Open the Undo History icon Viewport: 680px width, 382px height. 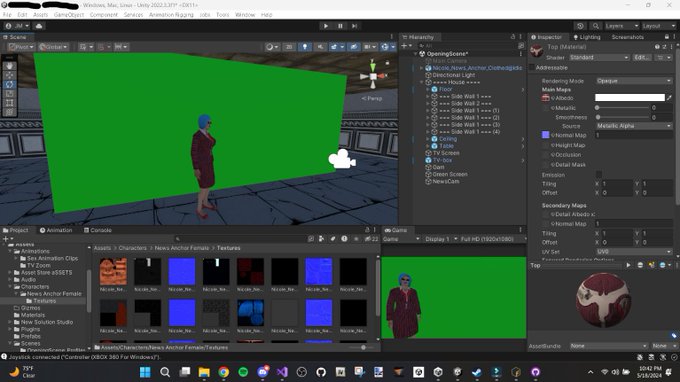580,26
